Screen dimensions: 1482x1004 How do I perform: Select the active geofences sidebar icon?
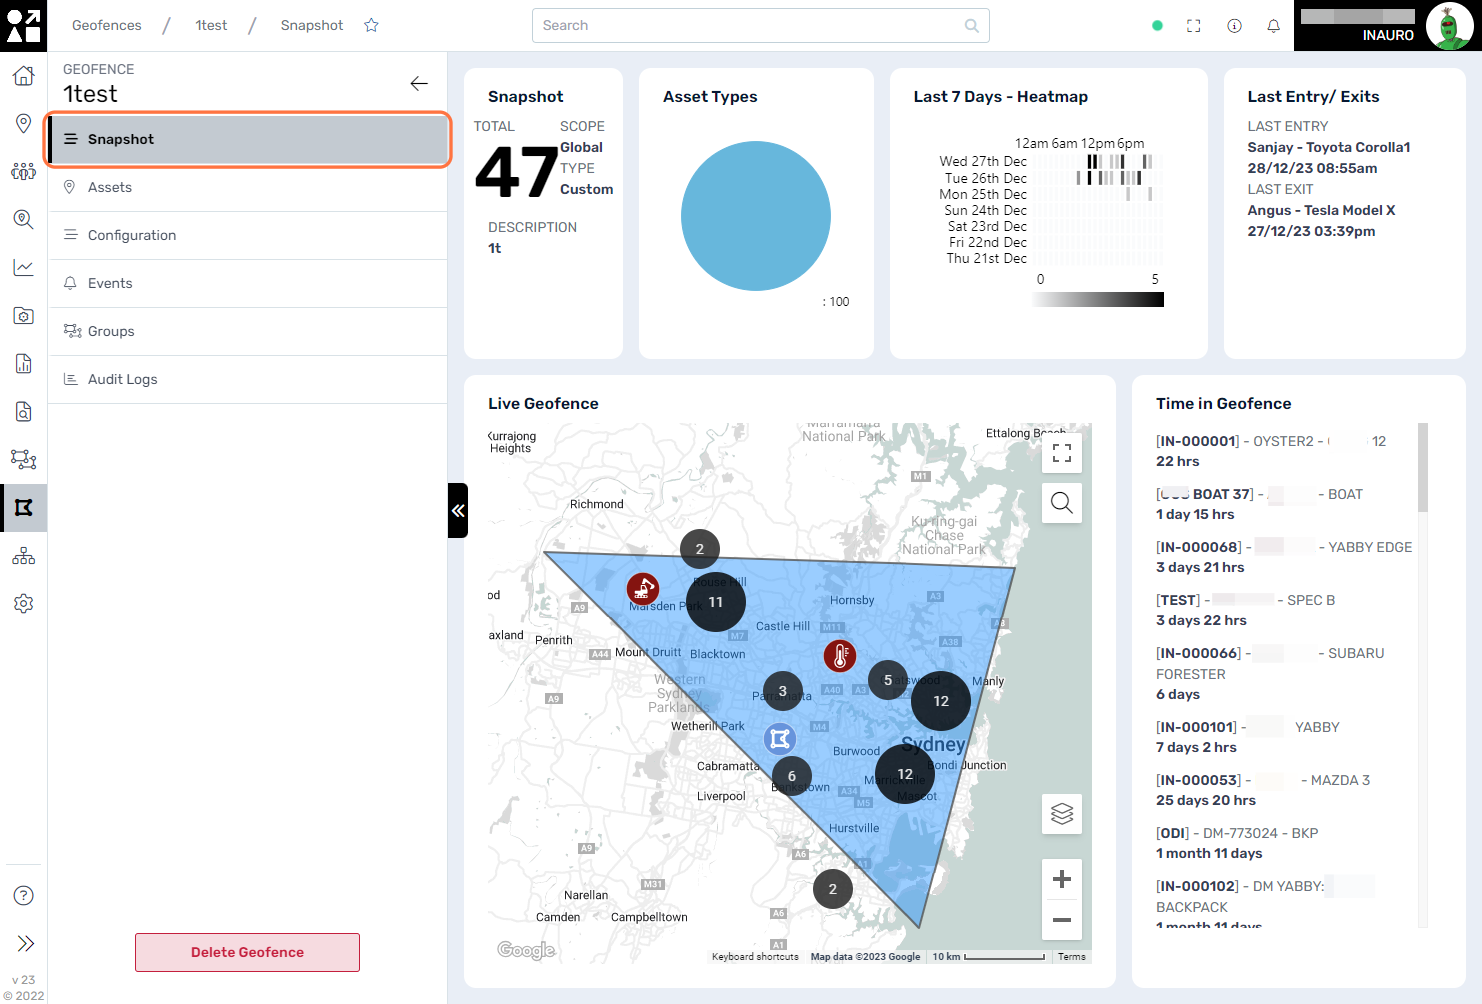[x=23, y=507]
